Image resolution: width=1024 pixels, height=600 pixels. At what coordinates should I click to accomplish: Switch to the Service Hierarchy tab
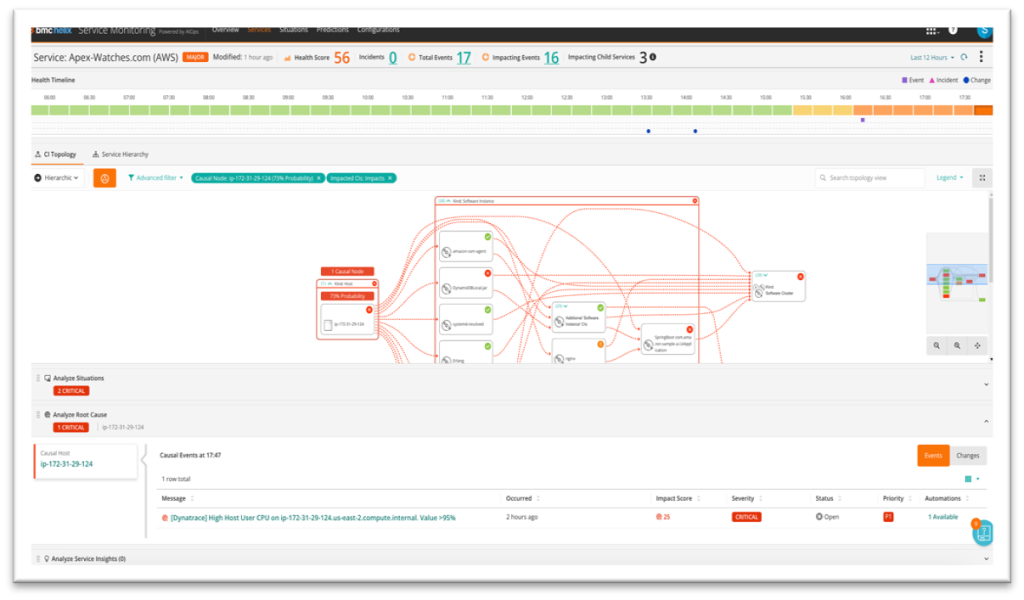(x=121, y=155)
